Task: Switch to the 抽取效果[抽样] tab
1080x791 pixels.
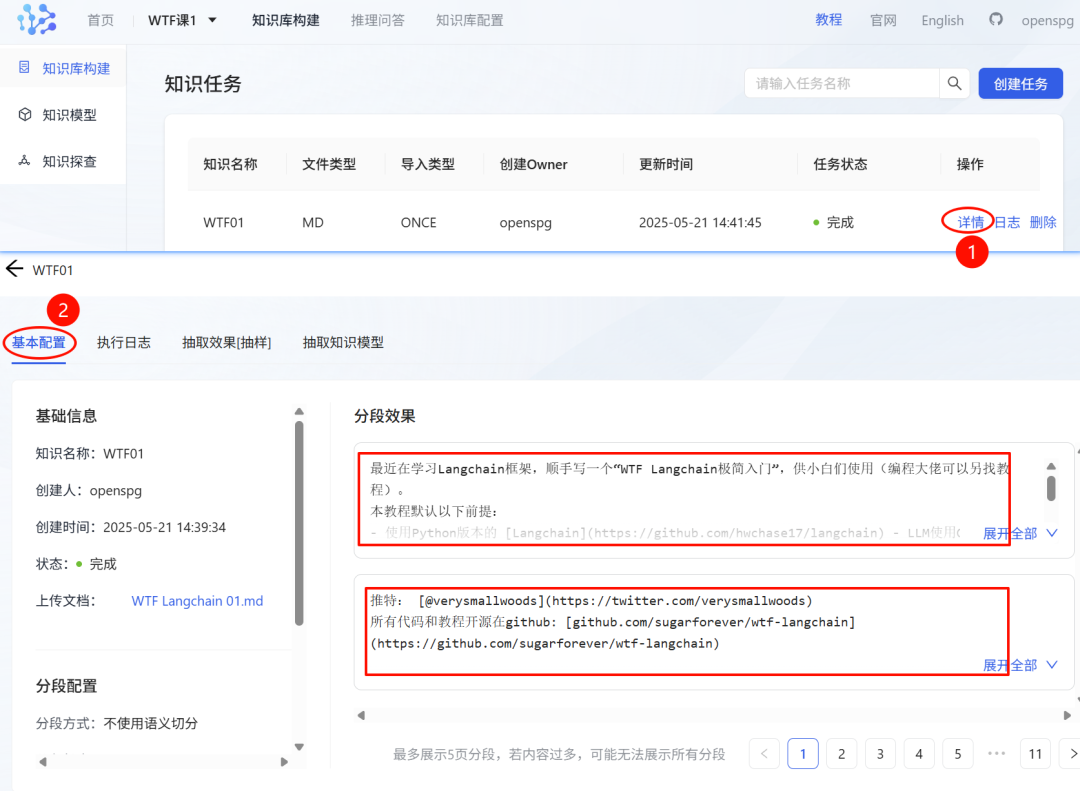Action: [227, 342]
